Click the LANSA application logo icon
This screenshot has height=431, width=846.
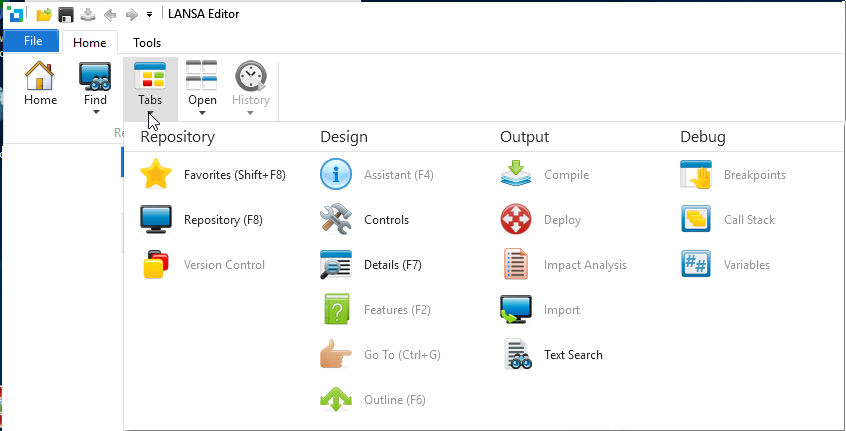click(x=16, y=15)
